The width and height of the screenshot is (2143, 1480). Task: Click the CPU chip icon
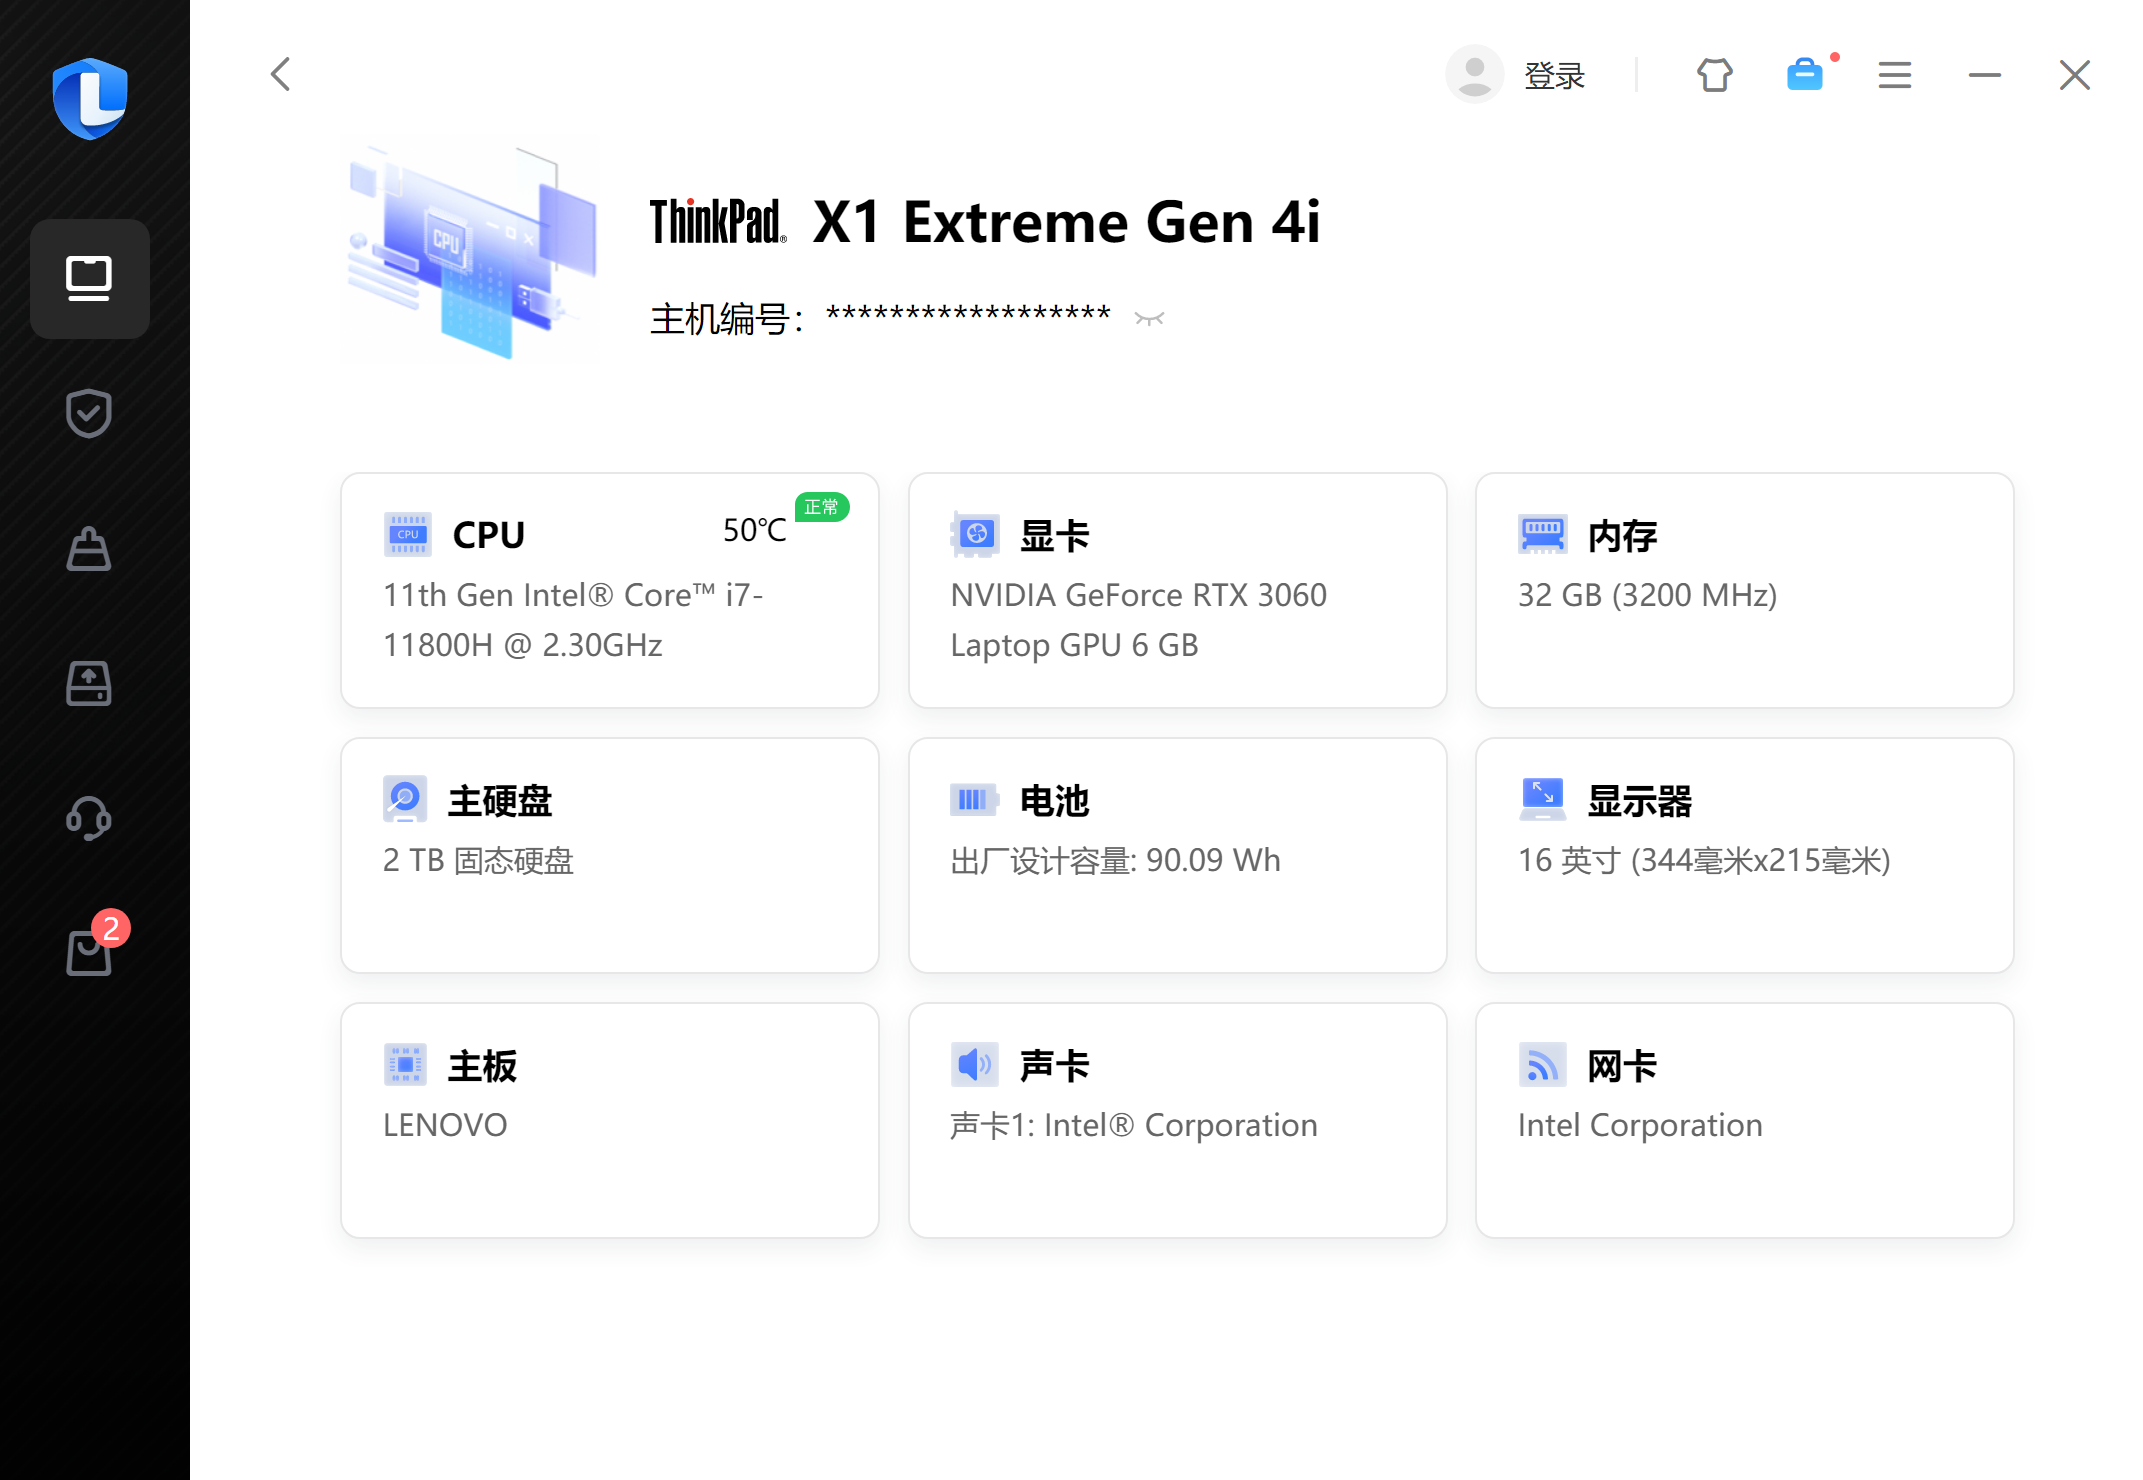pos(407,535)
